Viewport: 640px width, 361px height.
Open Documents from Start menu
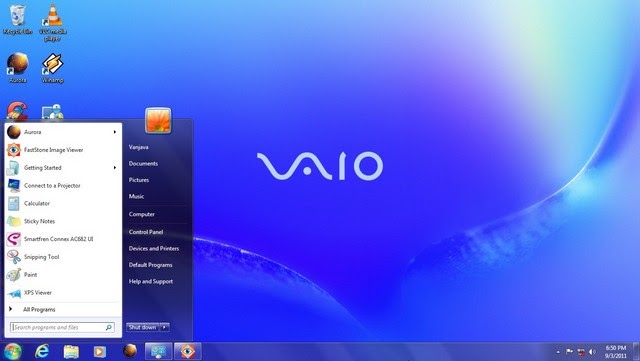[x=143, y=163]
